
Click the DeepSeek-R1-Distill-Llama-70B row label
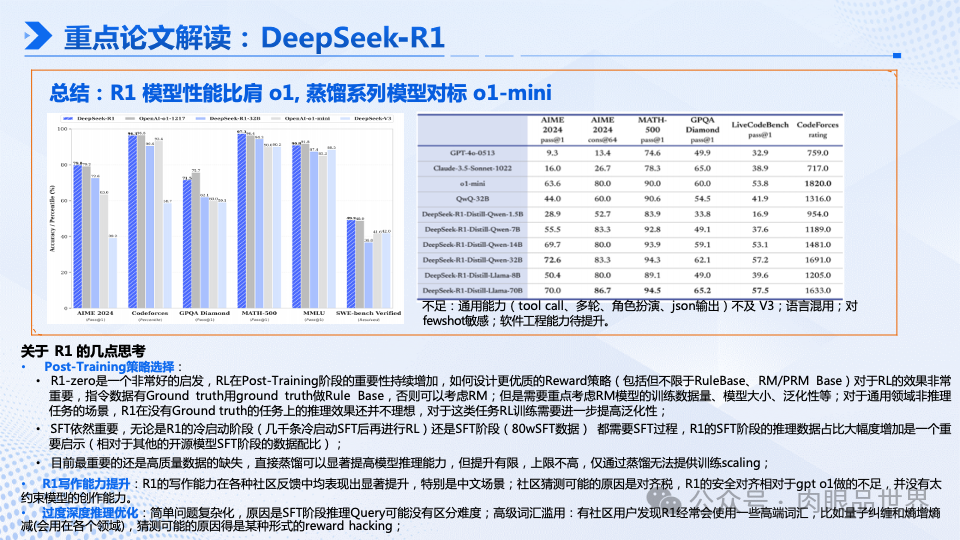(472, 291)
